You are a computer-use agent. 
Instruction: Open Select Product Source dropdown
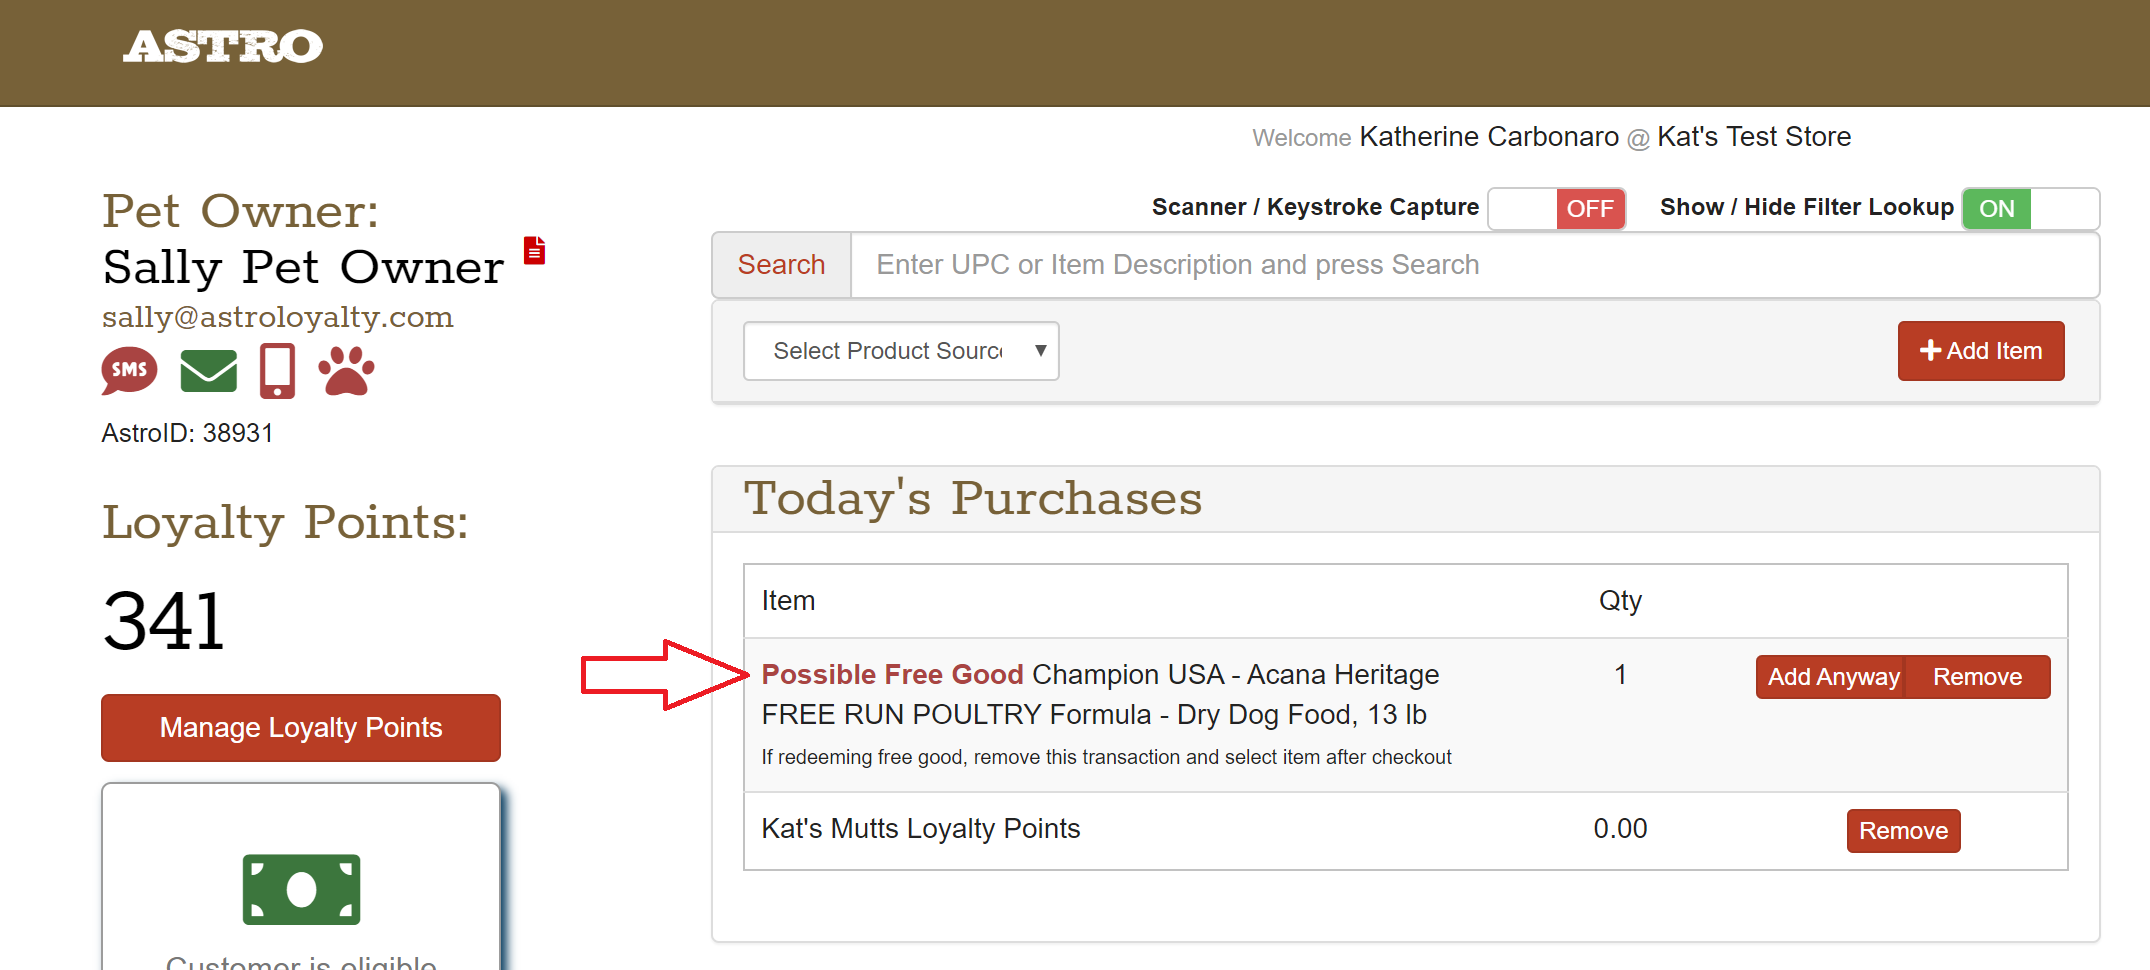pyautogui.click(x=901, y=351)
